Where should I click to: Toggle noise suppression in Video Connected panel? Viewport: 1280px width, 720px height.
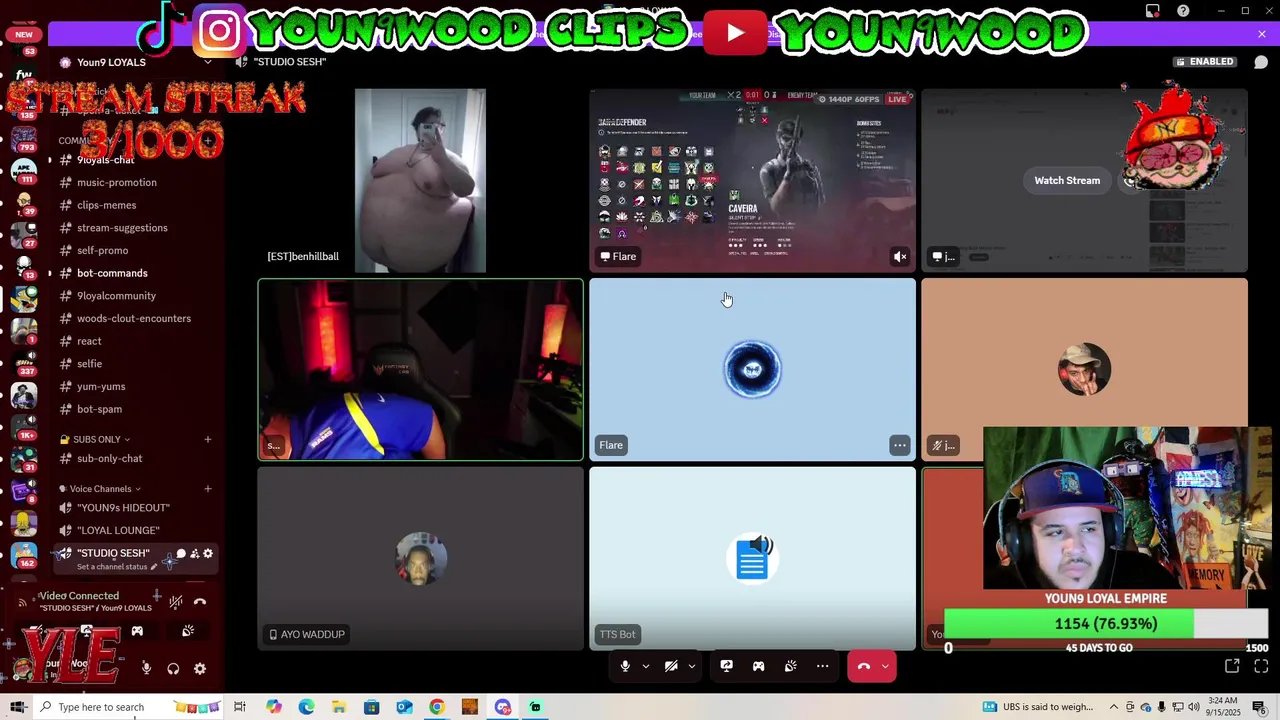coord(176,601)
